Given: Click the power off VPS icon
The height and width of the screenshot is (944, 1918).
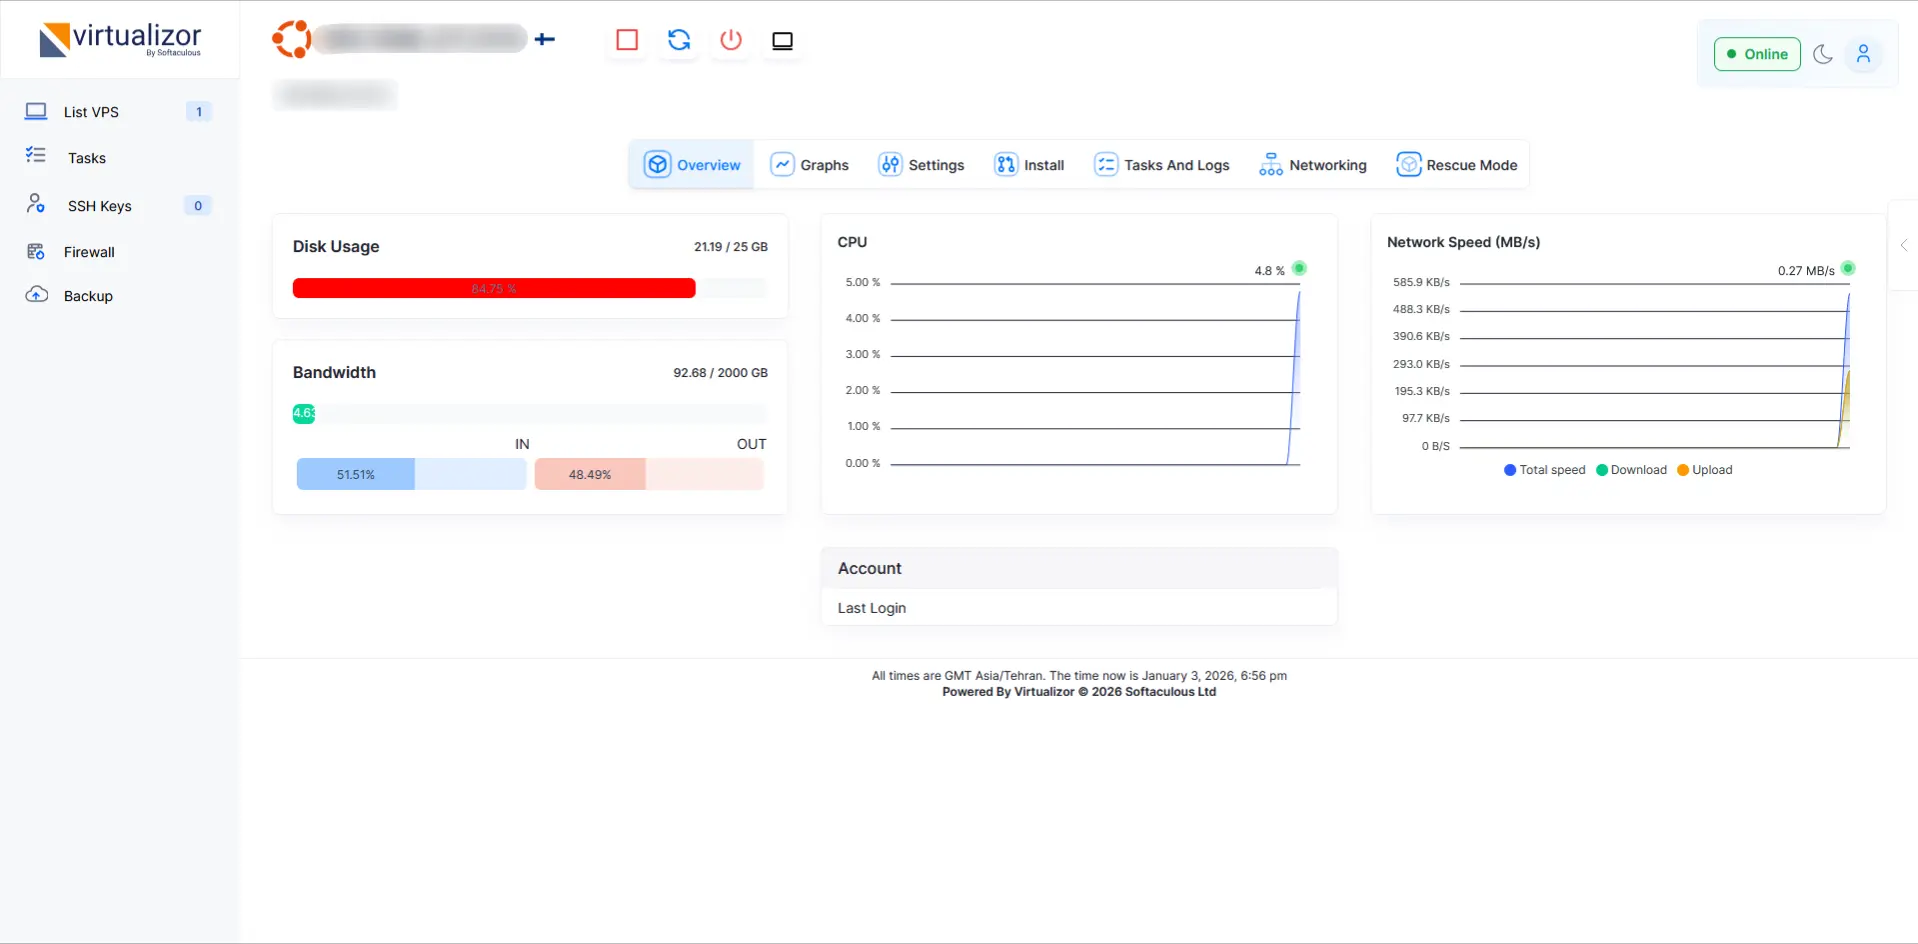Looking at the screenshot, I should tap(731, 40).
